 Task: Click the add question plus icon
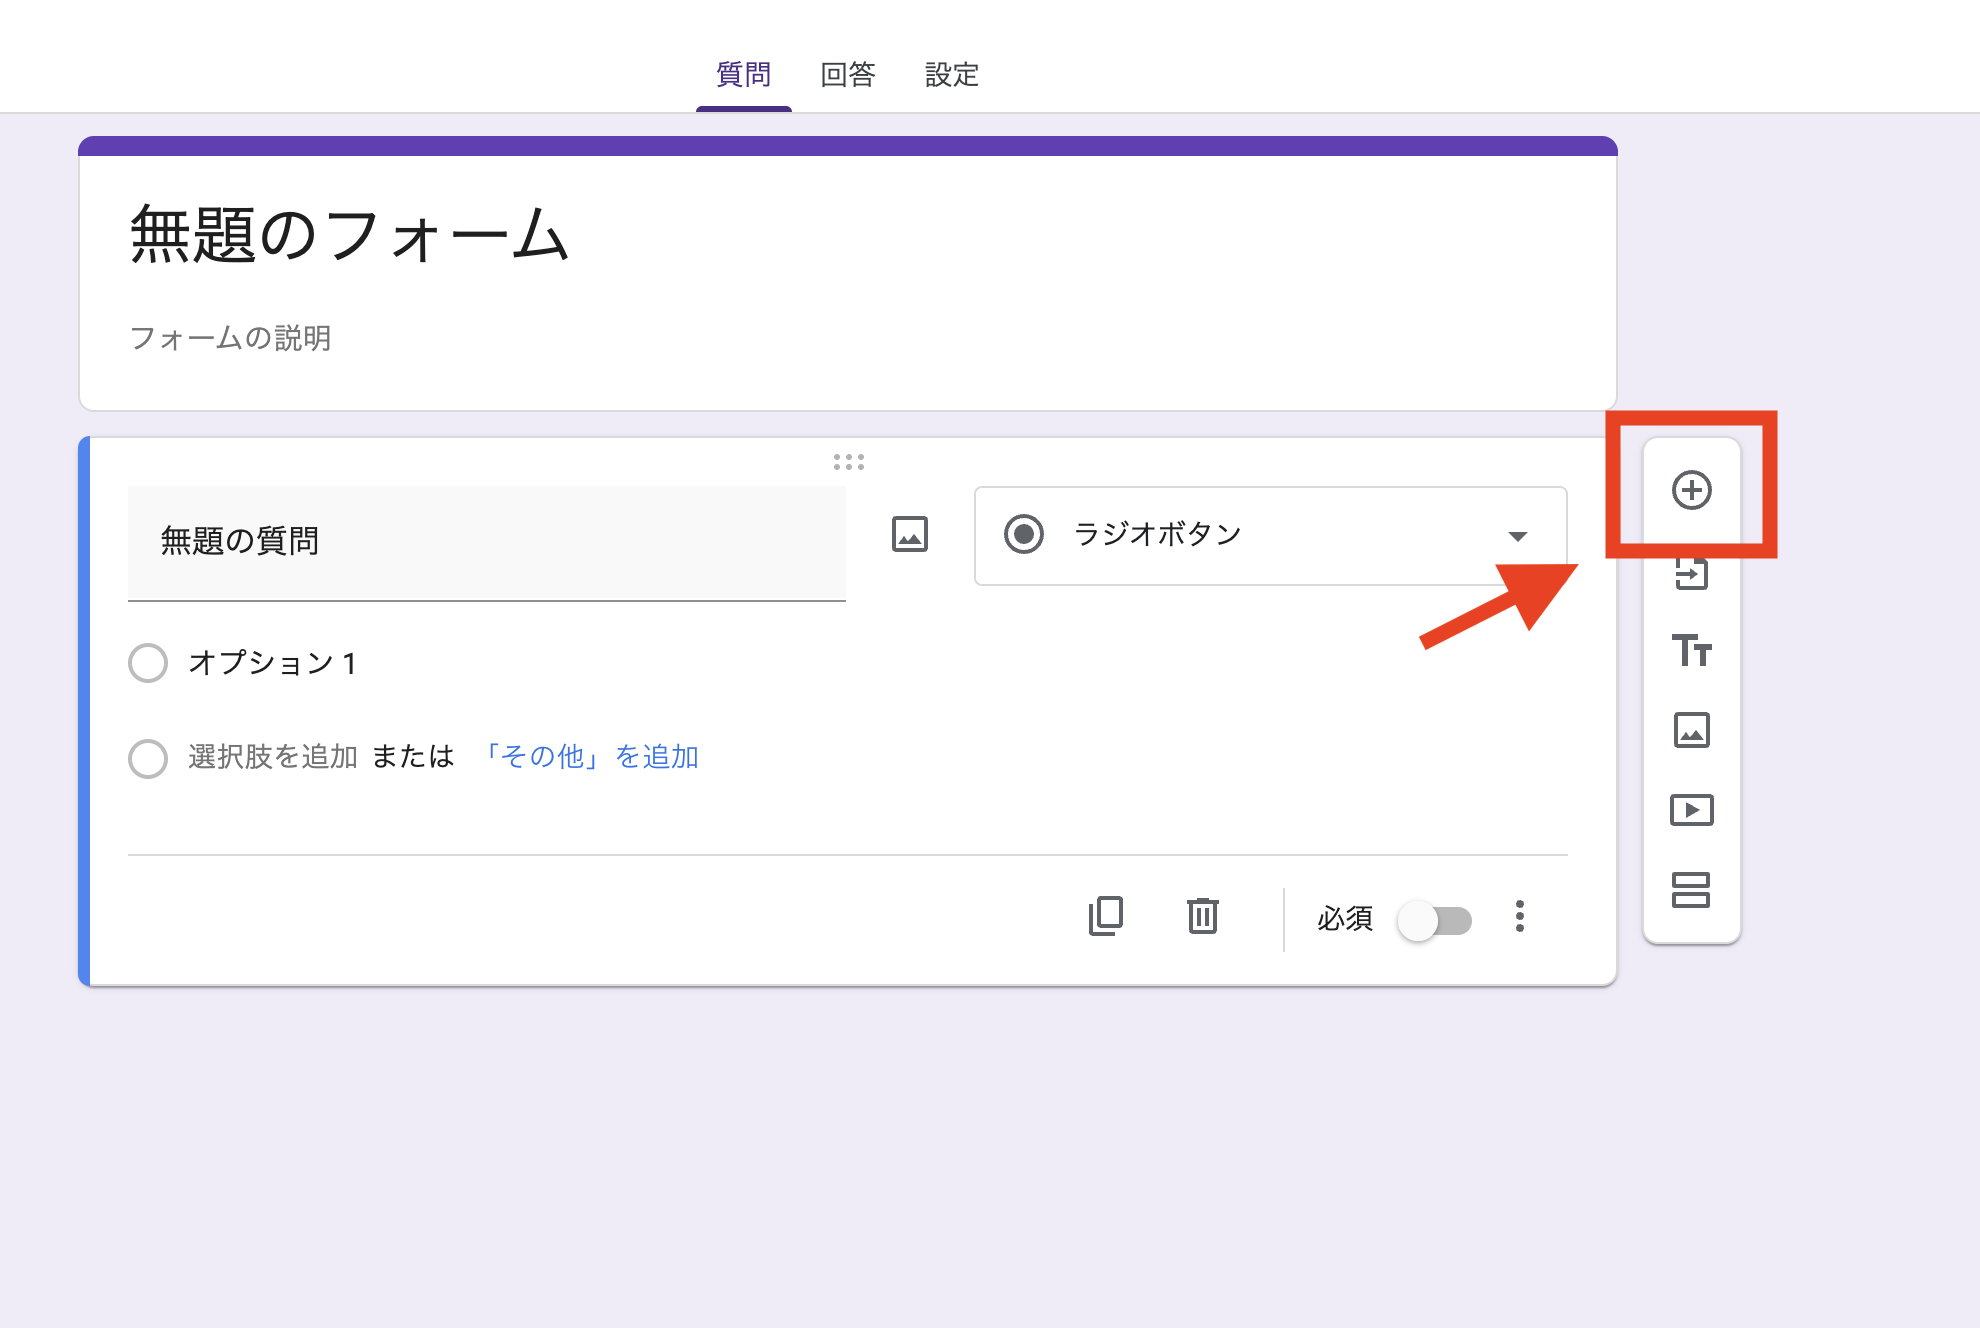pyautogui.click(x=1691, y=490)
